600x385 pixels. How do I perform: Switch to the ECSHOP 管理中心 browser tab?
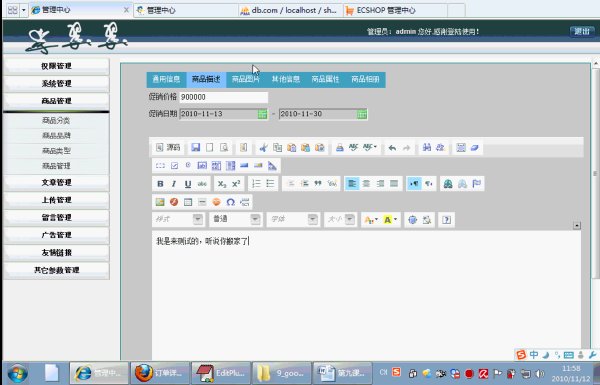click(x=395, y=10)
